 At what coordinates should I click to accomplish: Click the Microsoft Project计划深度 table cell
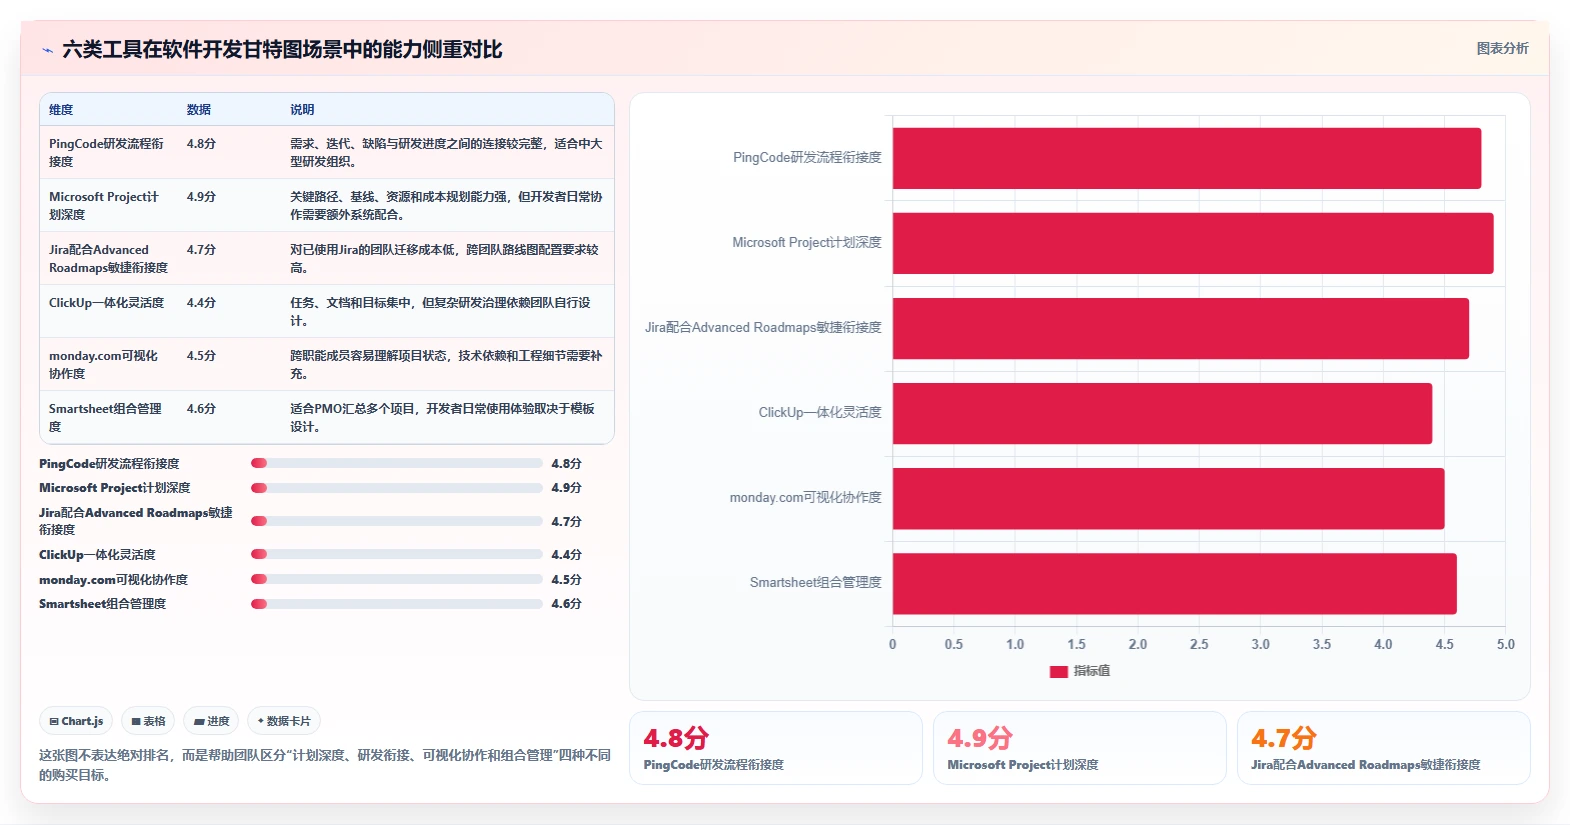[x=108, y=206]
